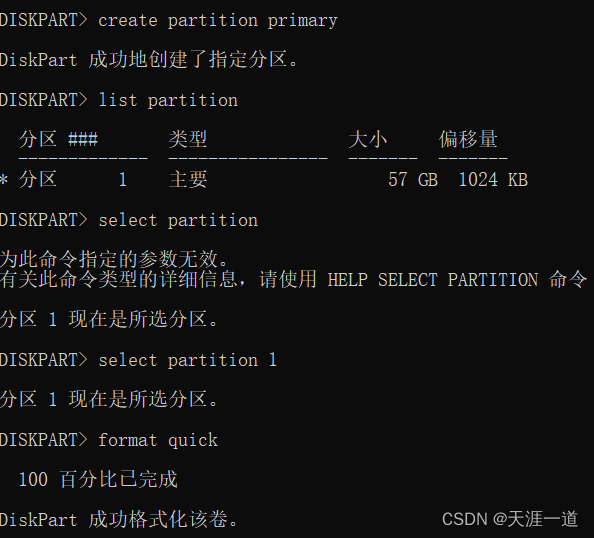The width and height of the screenshot is (594, 538).
Task: Click the 主要 partition type value
Action: coord(188,179)
